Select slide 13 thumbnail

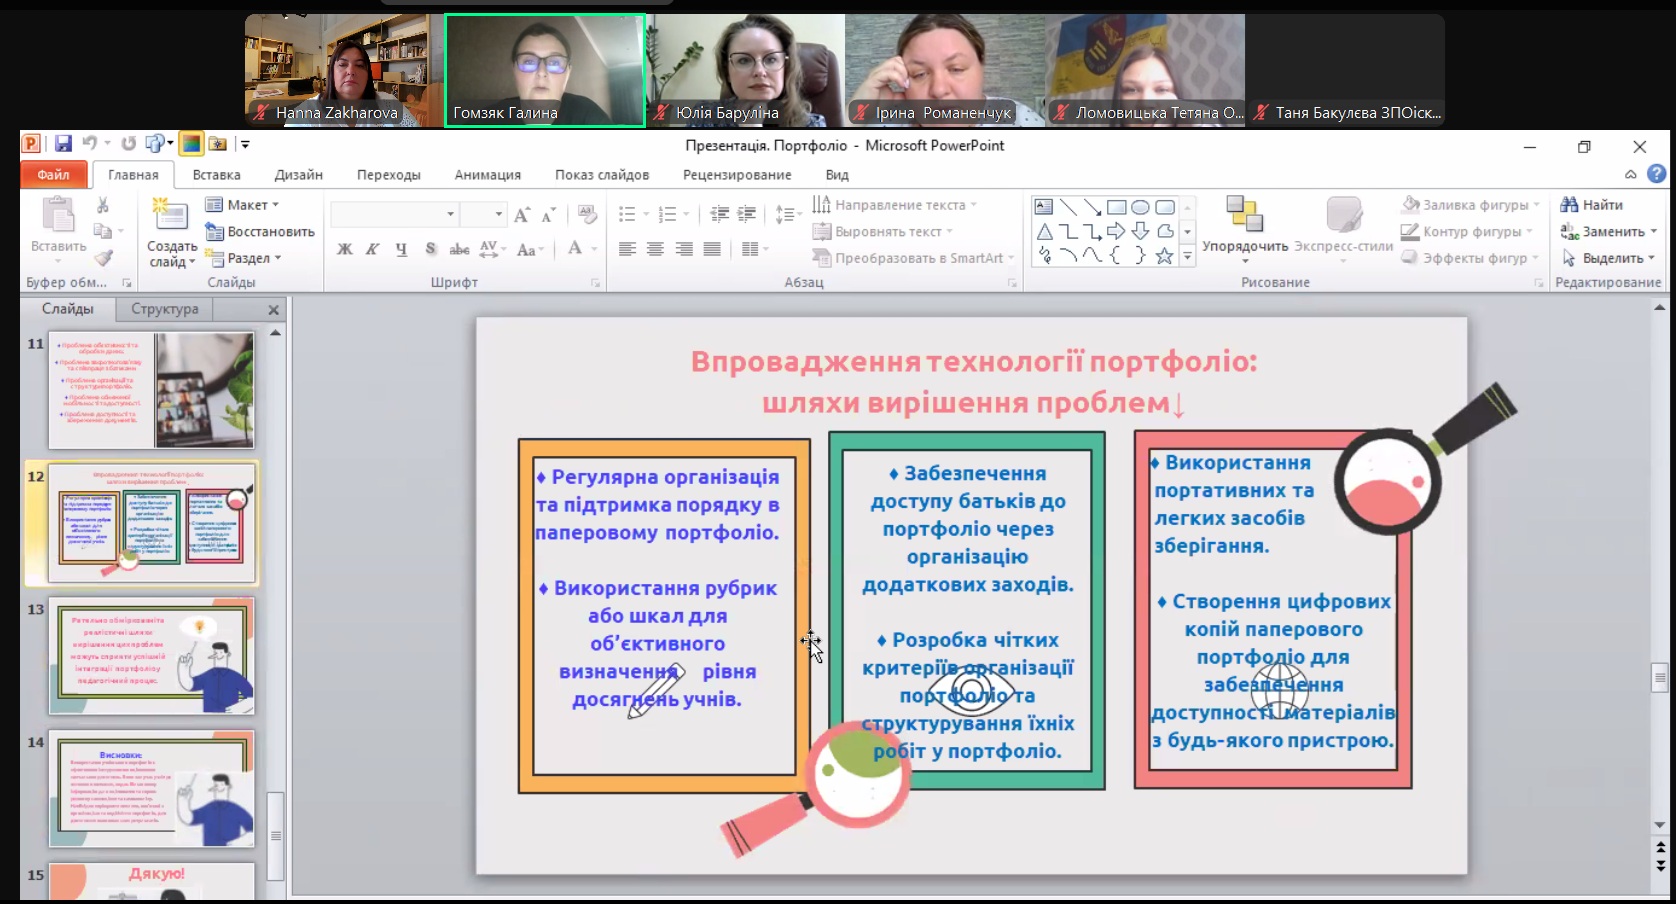pyautogui.click(x=152, y=656)
